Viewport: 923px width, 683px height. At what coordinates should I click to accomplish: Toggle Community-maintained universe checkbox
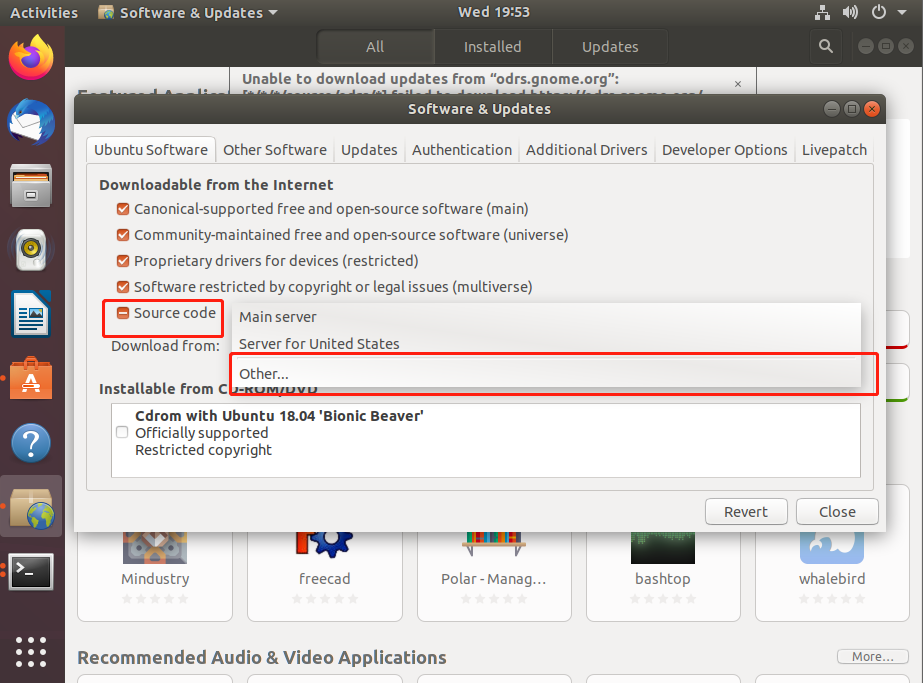[x=123, y=235]
